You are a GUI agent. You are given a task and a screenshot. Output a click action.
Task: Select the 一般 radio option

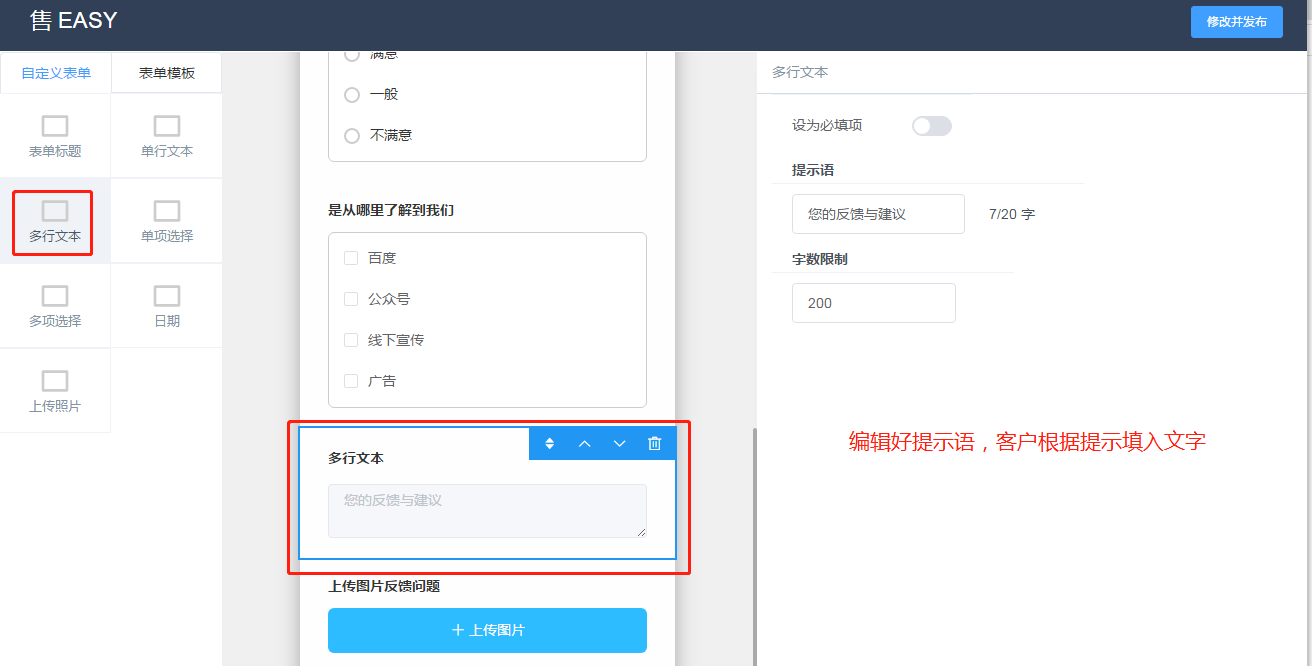point(352,95)
